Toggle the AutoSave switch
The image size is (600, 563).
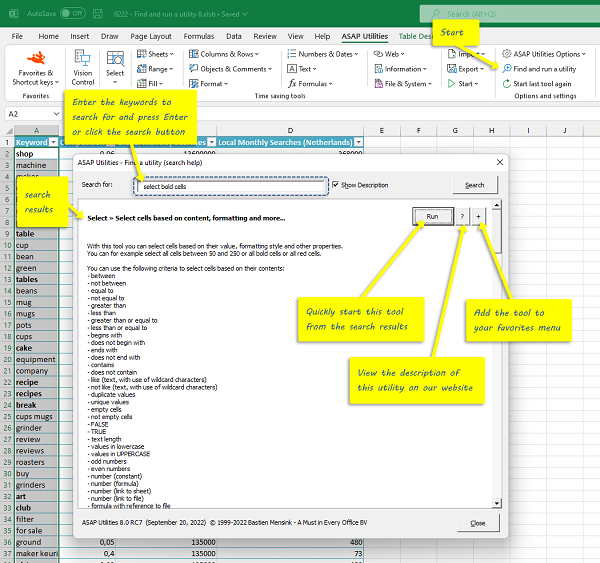71,14
